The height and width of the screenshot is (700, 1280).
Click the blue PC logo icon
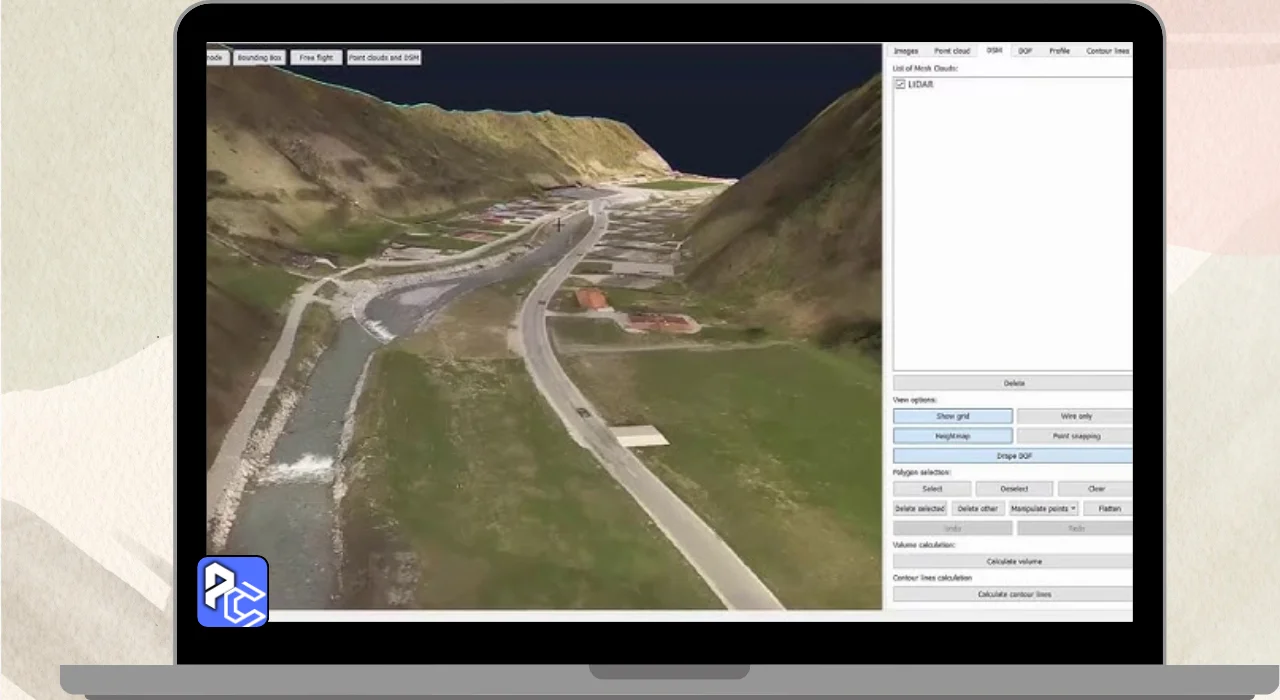pyautogui.click(x=232, y=591)
